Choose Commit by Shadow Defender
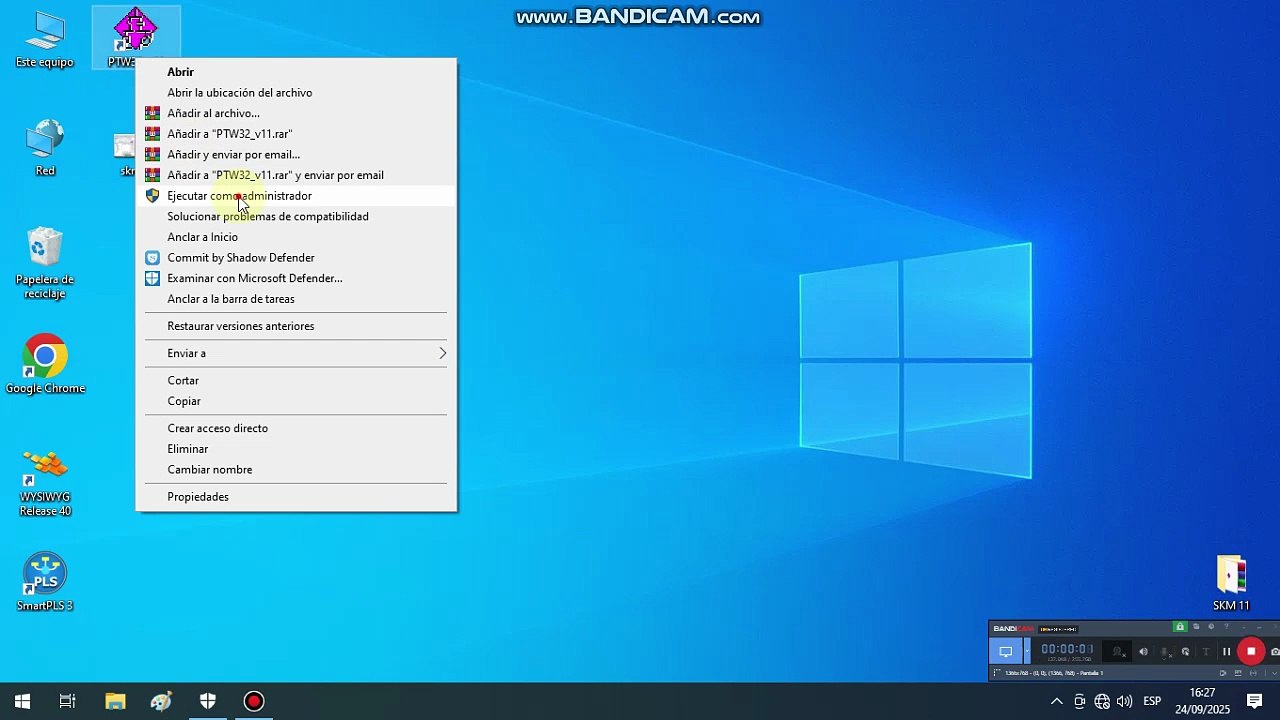1280x720 pixels. pyautogui.click(x=296, y=258)
